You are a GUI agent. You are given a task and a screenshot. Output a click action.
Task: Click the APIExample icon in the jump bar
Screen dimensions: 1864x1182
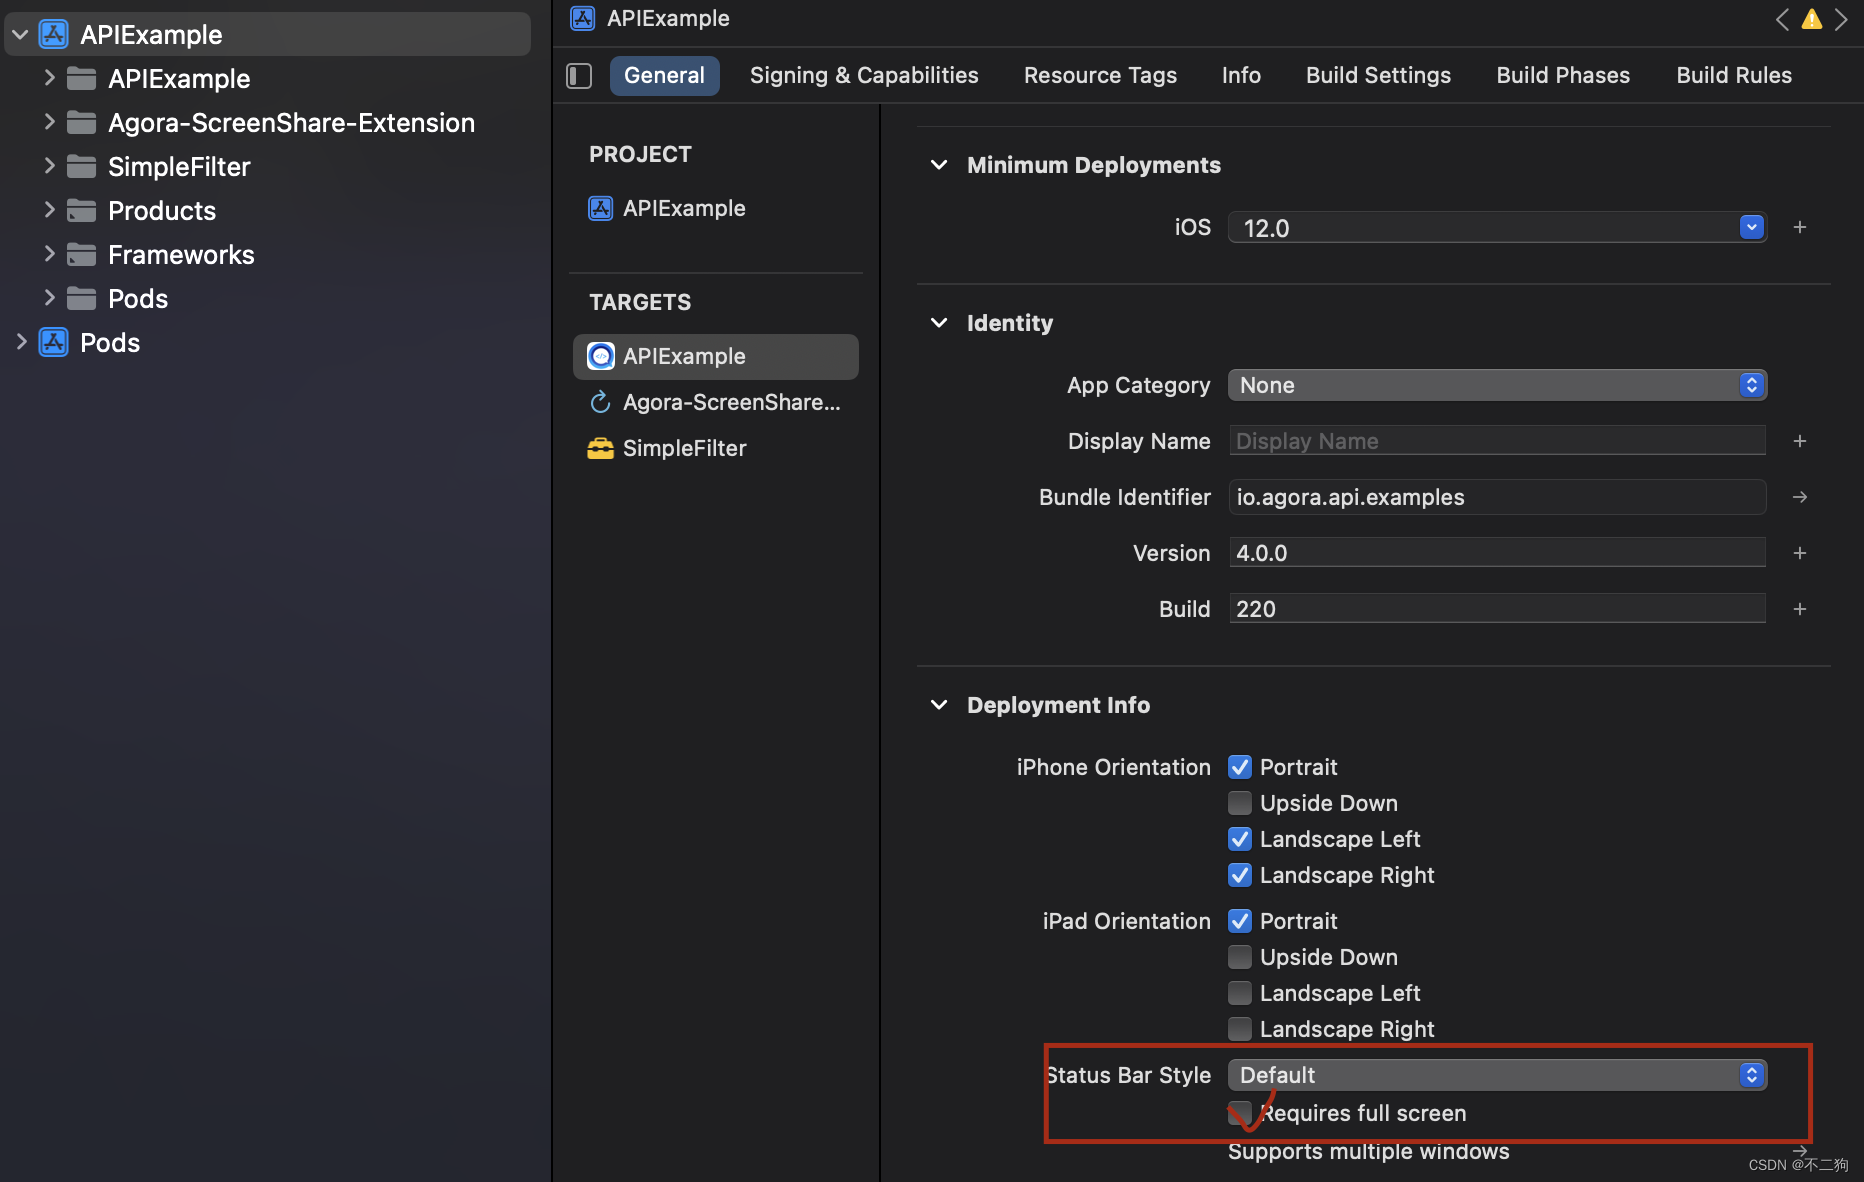[x=583, y=18]
